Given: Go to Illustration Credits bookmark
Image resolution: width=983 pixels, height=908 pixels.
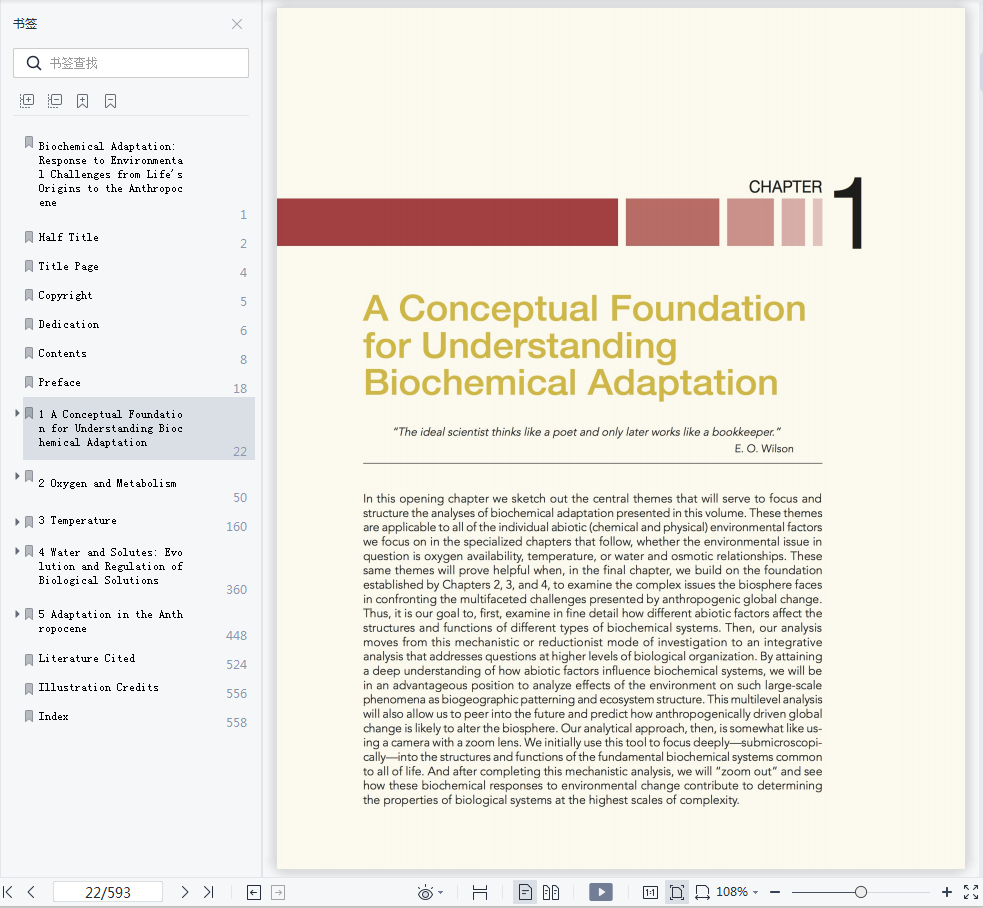Looking at the screenshot, I should [98, 687].
